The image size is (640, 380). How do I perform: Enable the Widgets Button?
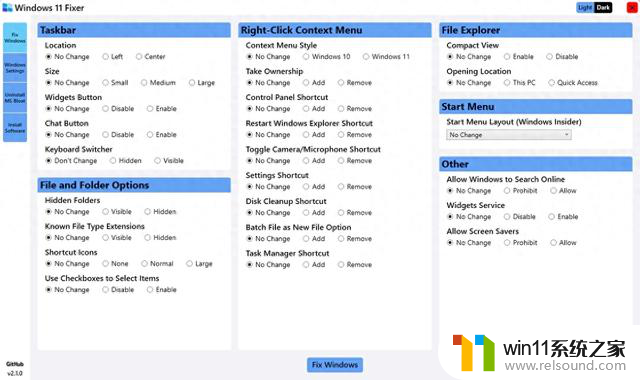(162, 109)
